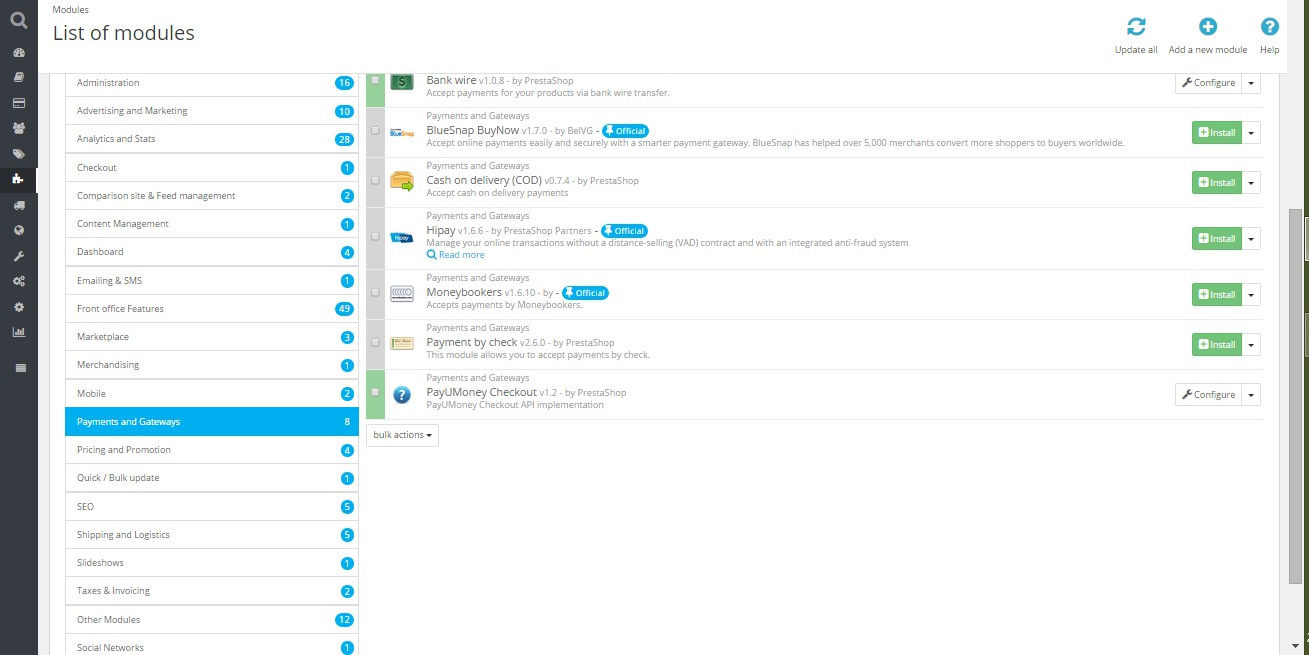This screenshot has height=655, width=1309.
Task: Install the BlueSnap BuyNow module
Action: click(1217, 132)
